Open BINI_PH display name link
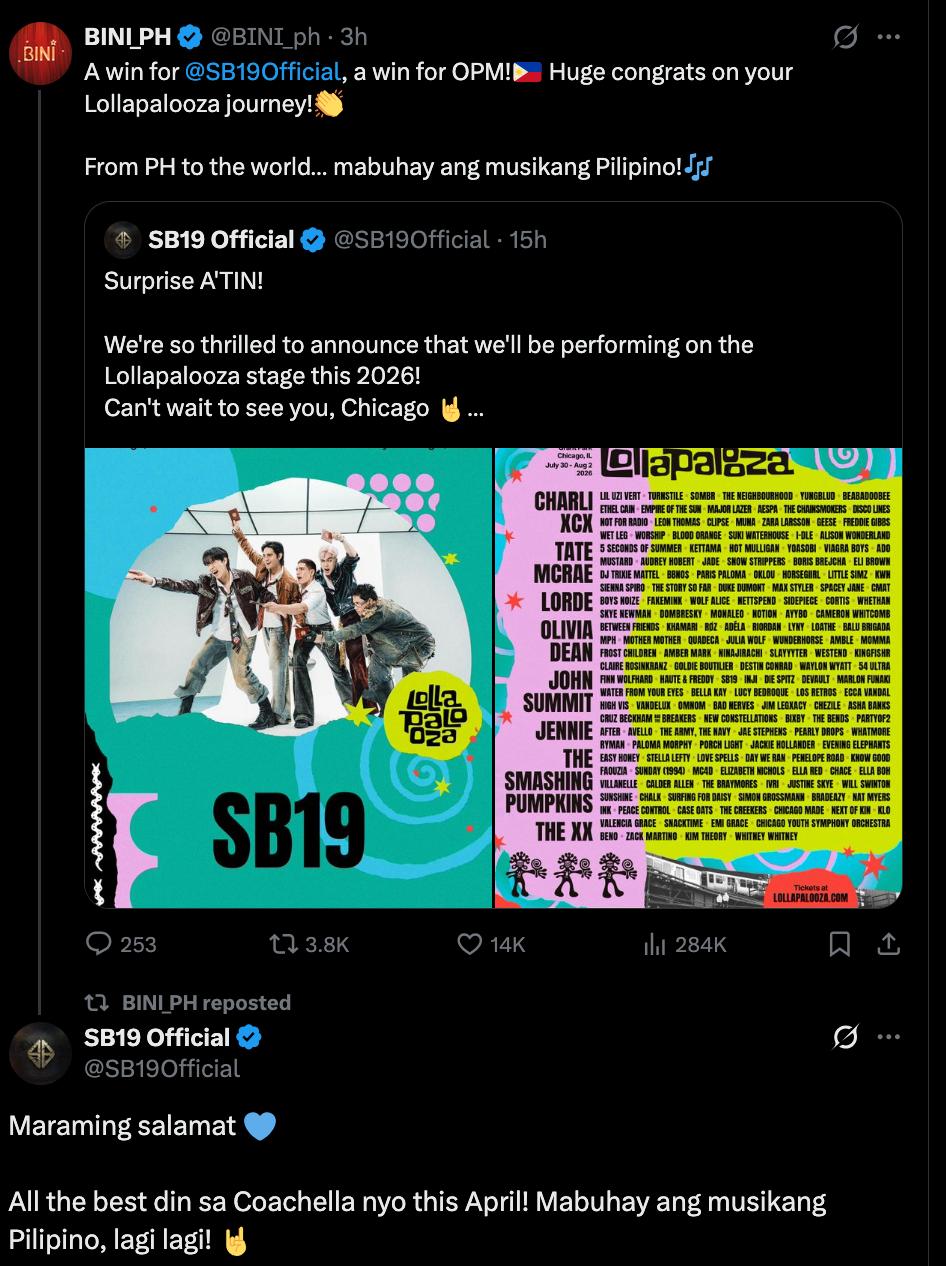 pyautogui.click(x=128, y=37)
